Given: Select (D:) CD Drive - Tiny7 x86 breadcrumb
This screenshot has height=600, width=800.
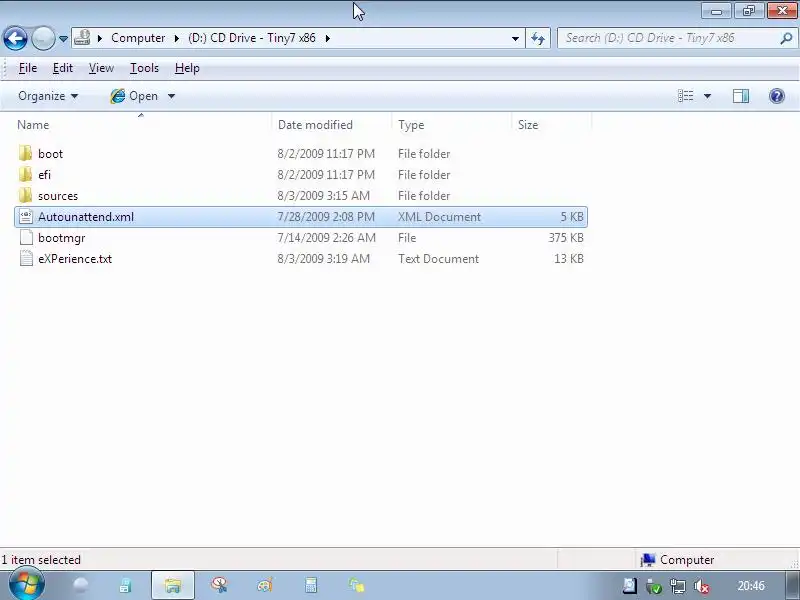Looking at the screenshot, I should click(252, 38).
